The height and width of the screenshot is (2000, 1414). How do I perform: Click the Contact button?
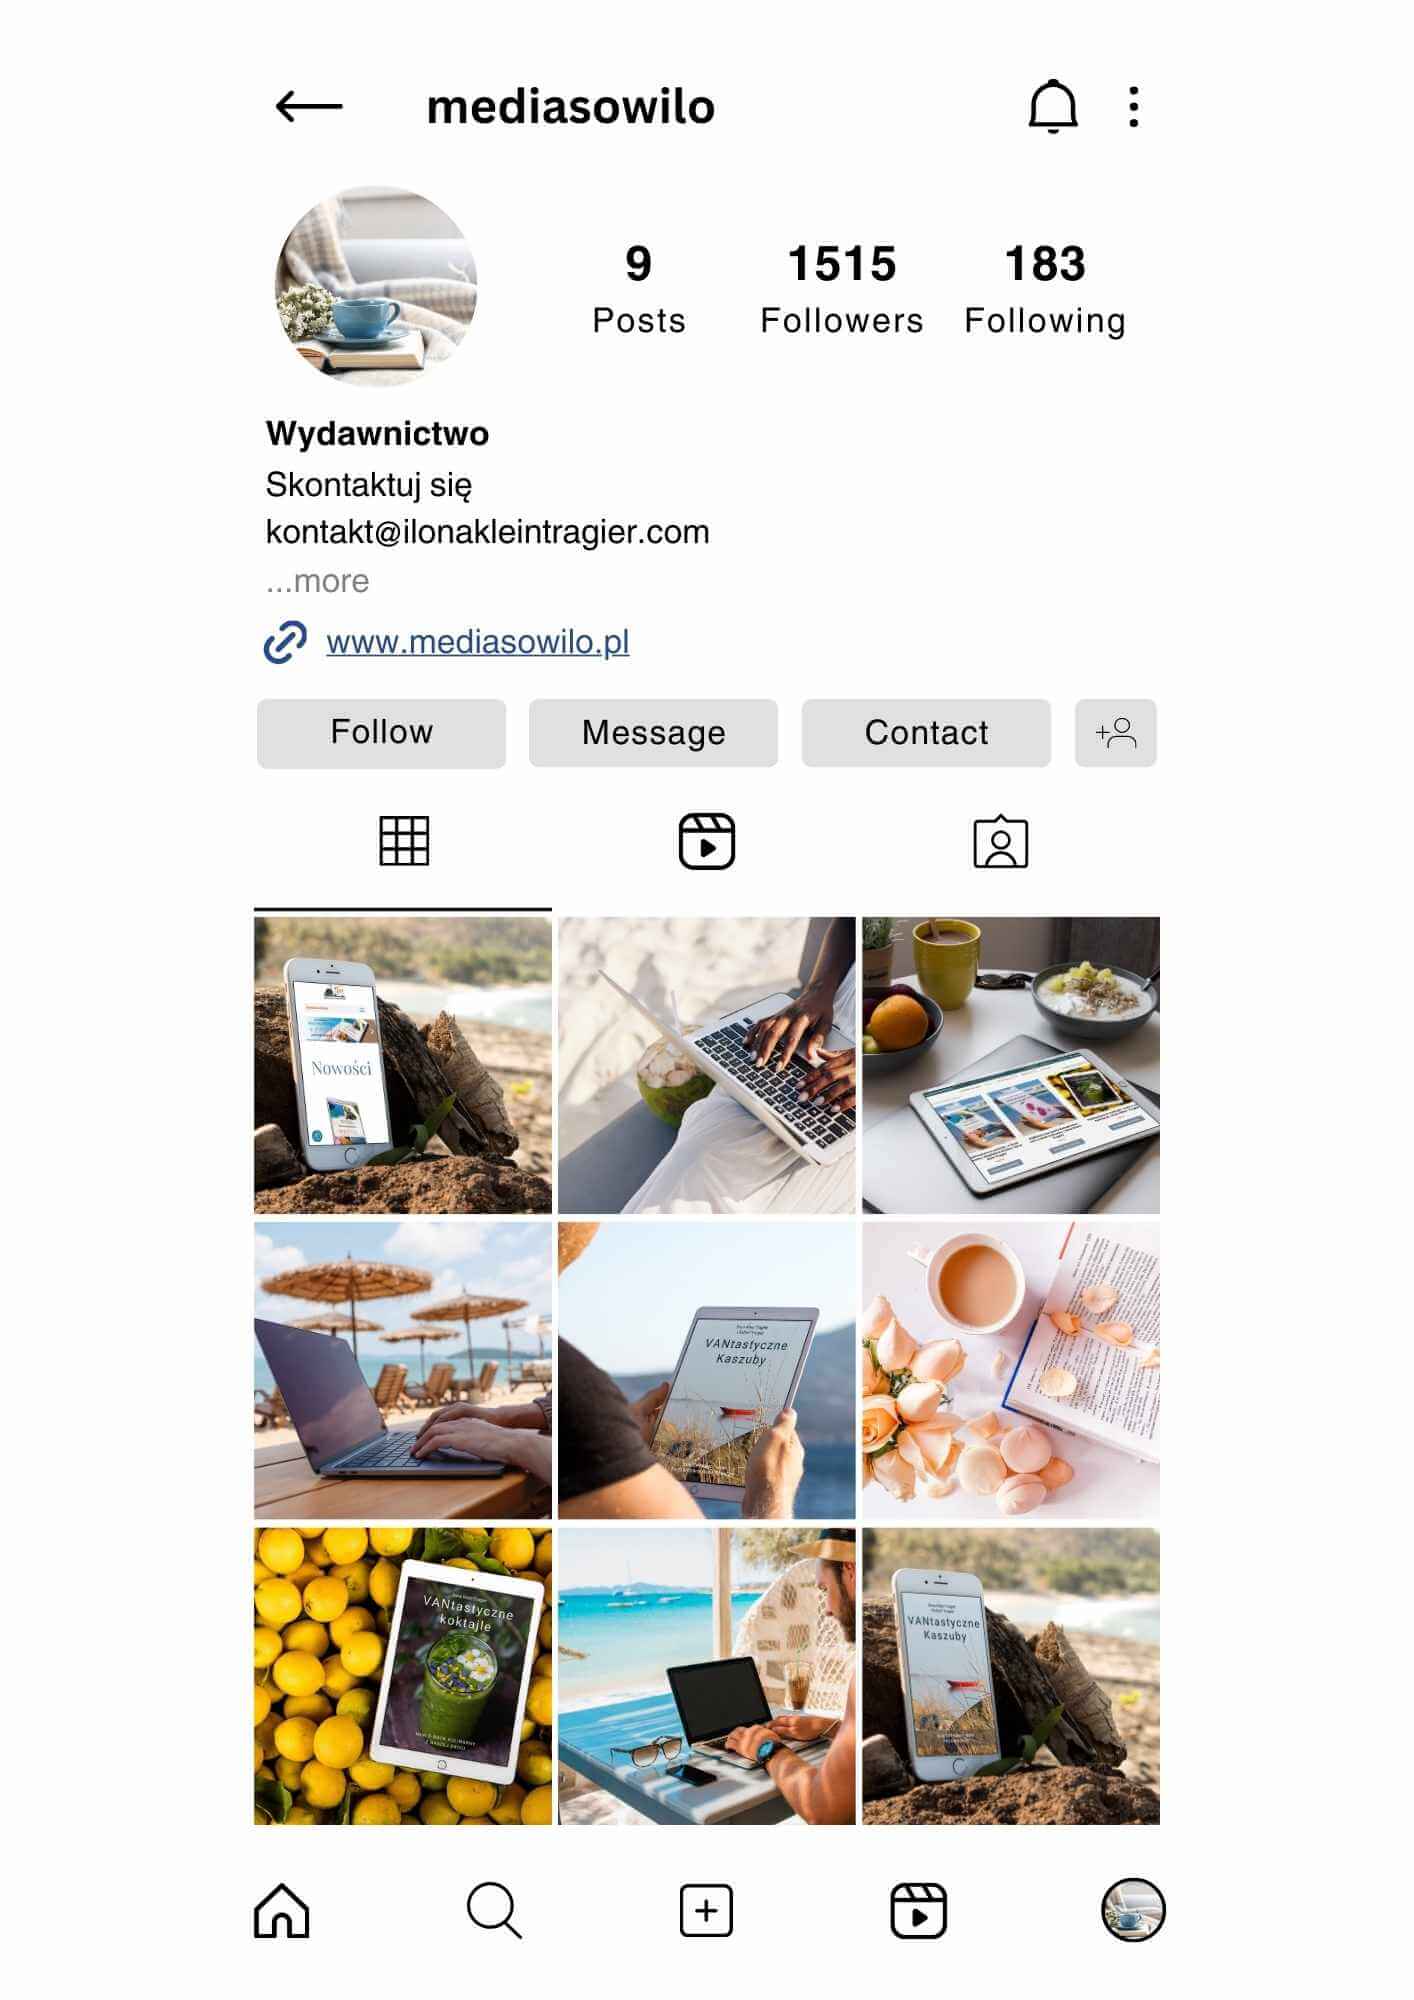click(926, 733)
